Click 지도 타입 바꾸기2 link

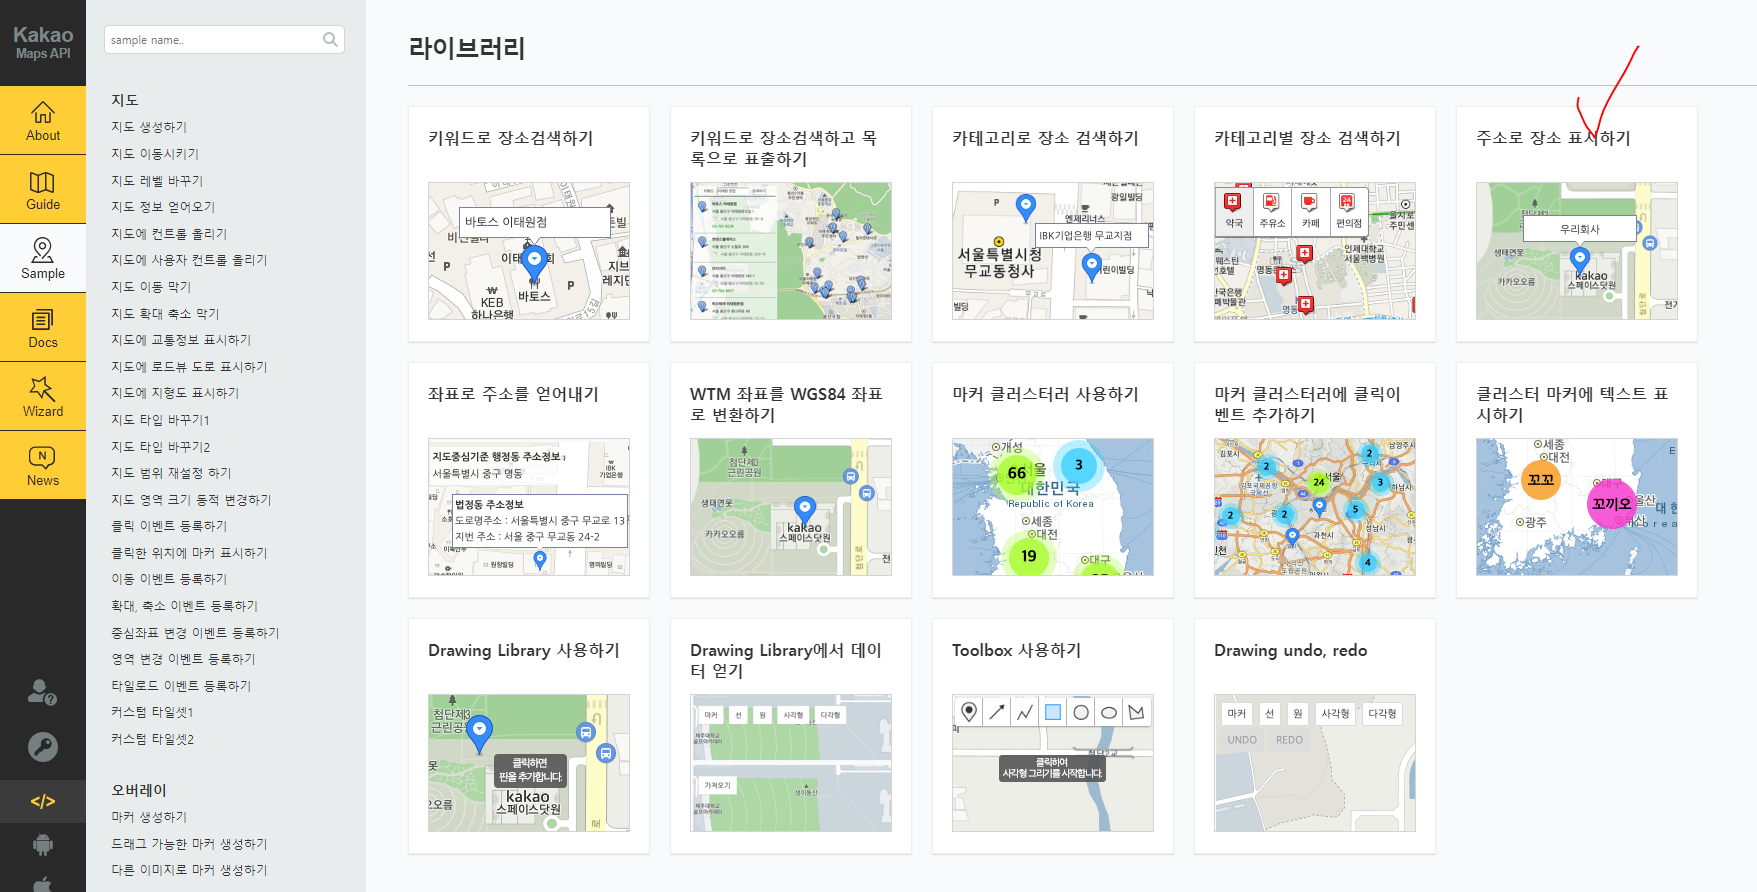[161, 447]
